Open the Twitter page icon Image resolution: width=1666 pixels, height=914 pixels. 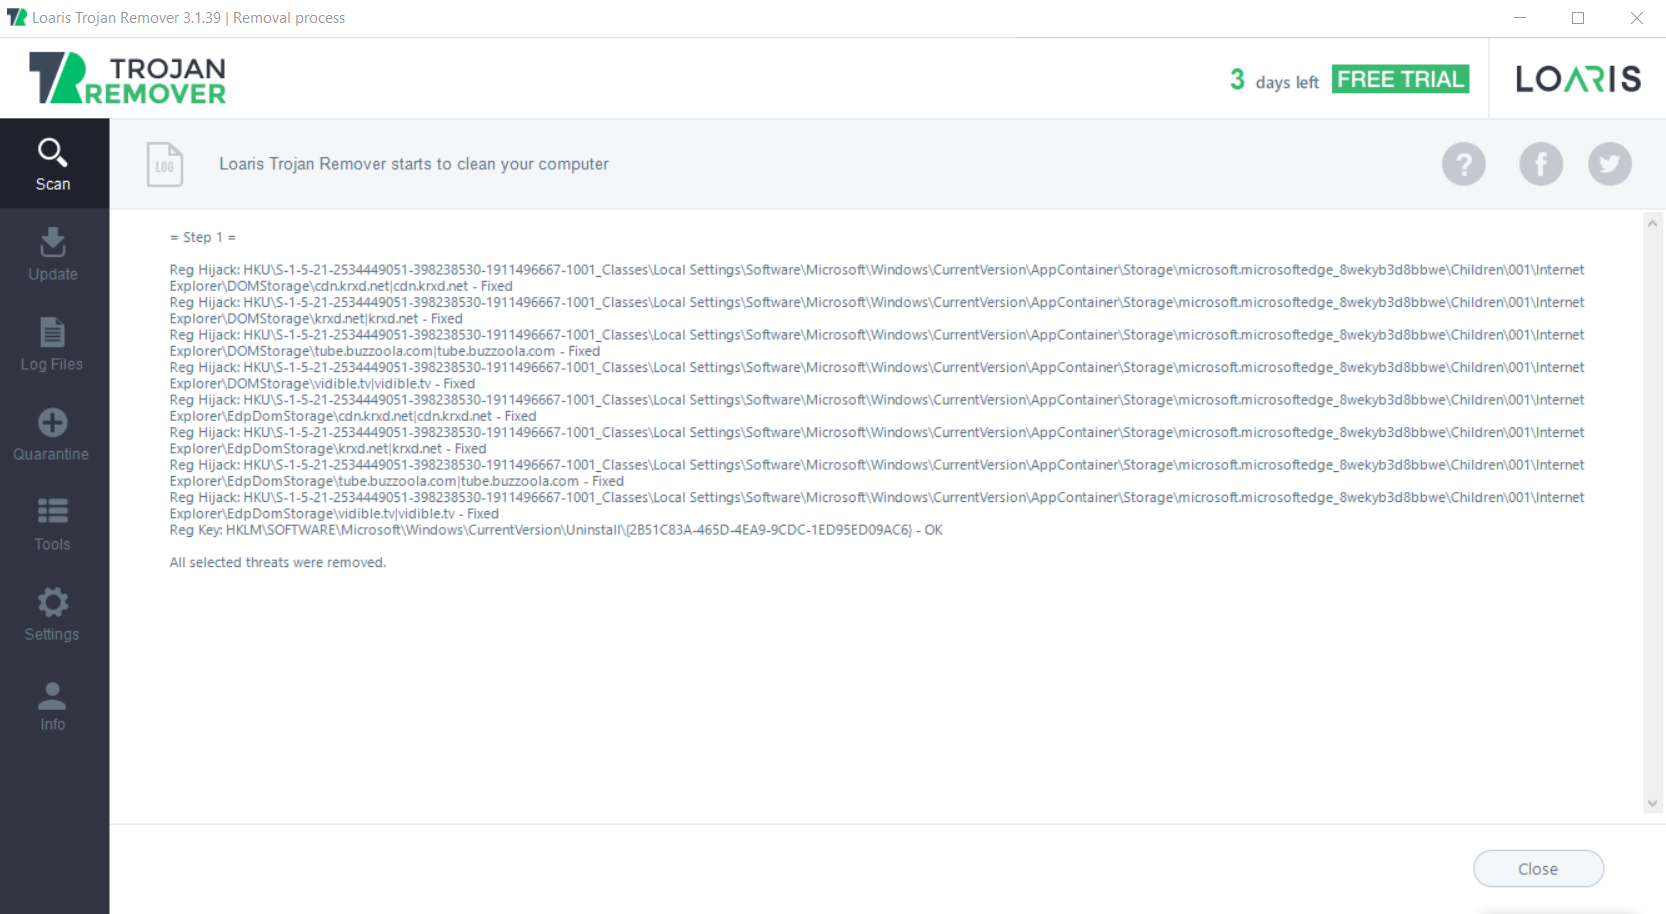click(x=1610, y=164)
